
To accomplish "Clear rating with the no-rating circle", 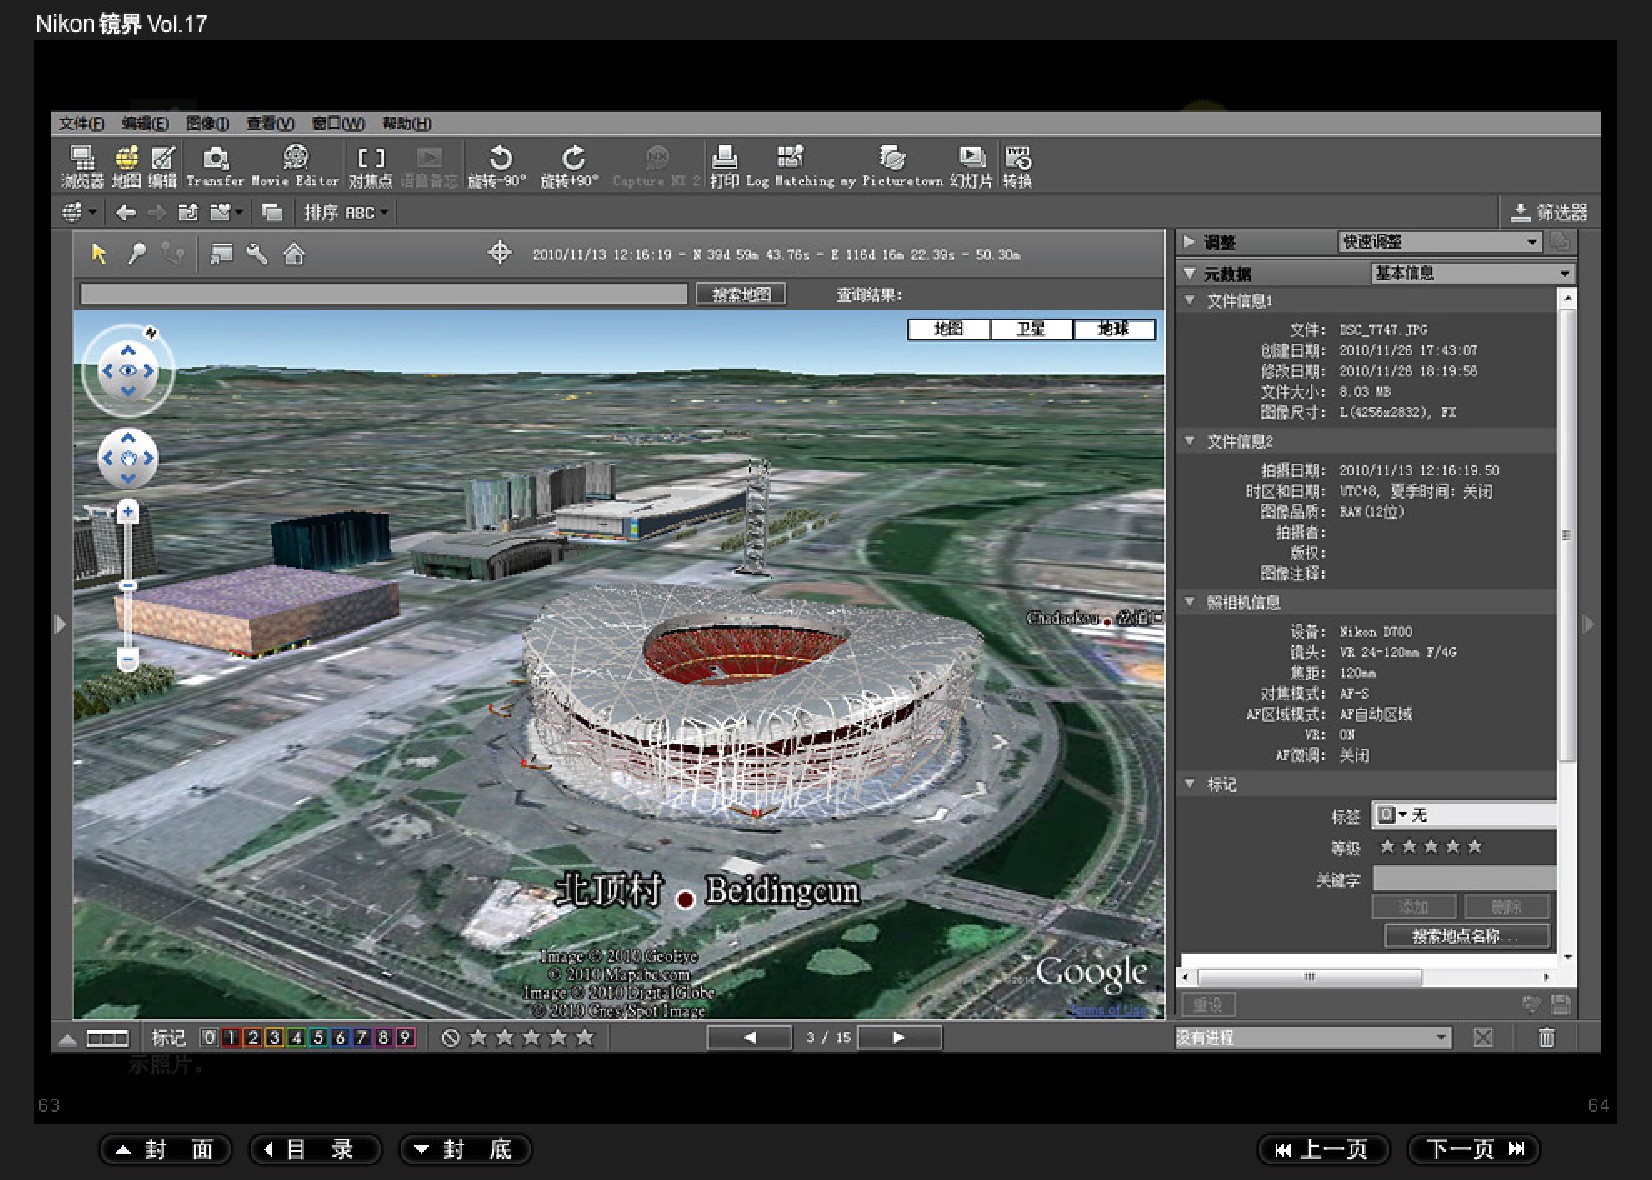I will click(451, 1038).
